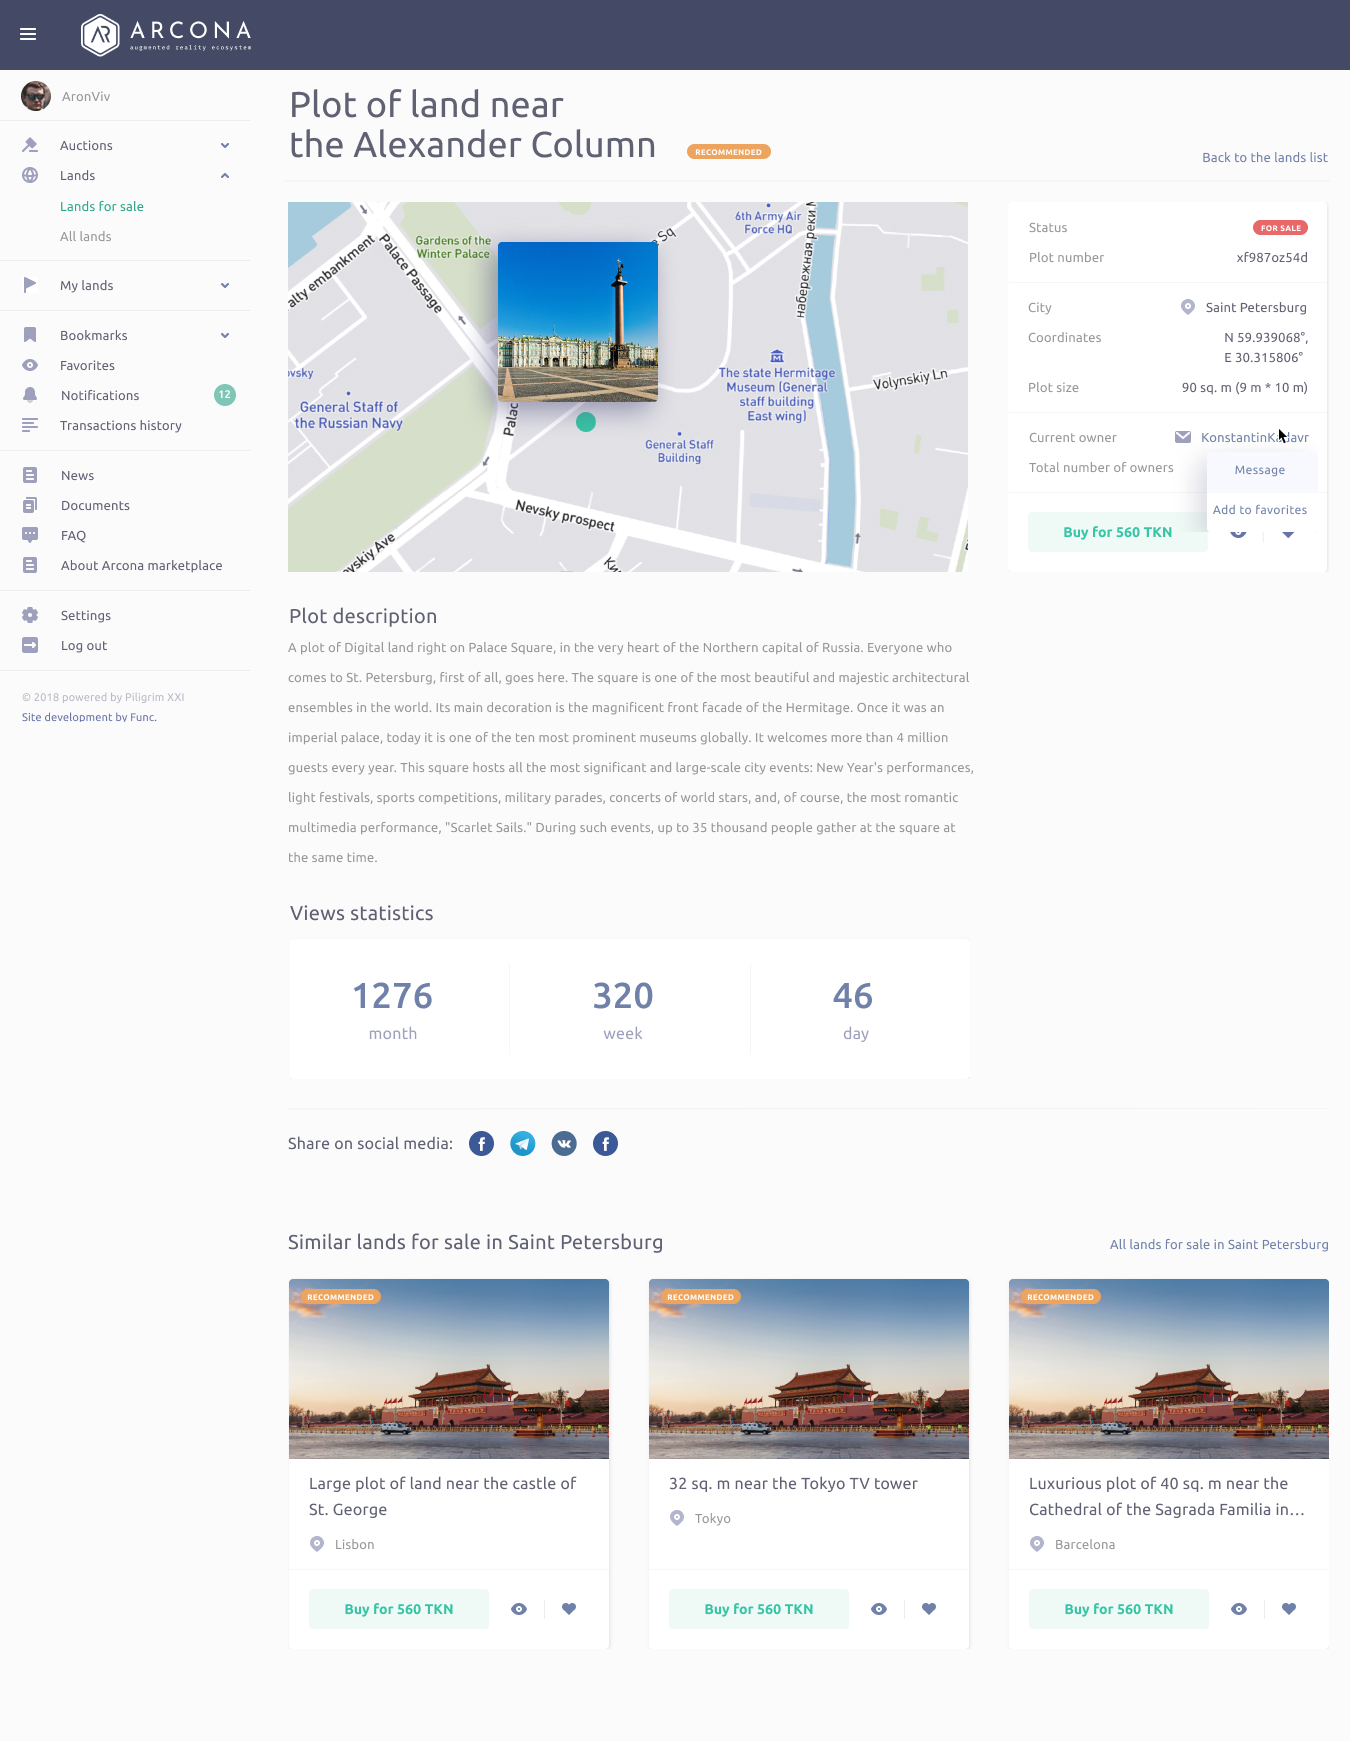The height and width of the screenshot is (1741, 1350).
Task: Click the envelope icon beside current owner
Action: 1183,437
